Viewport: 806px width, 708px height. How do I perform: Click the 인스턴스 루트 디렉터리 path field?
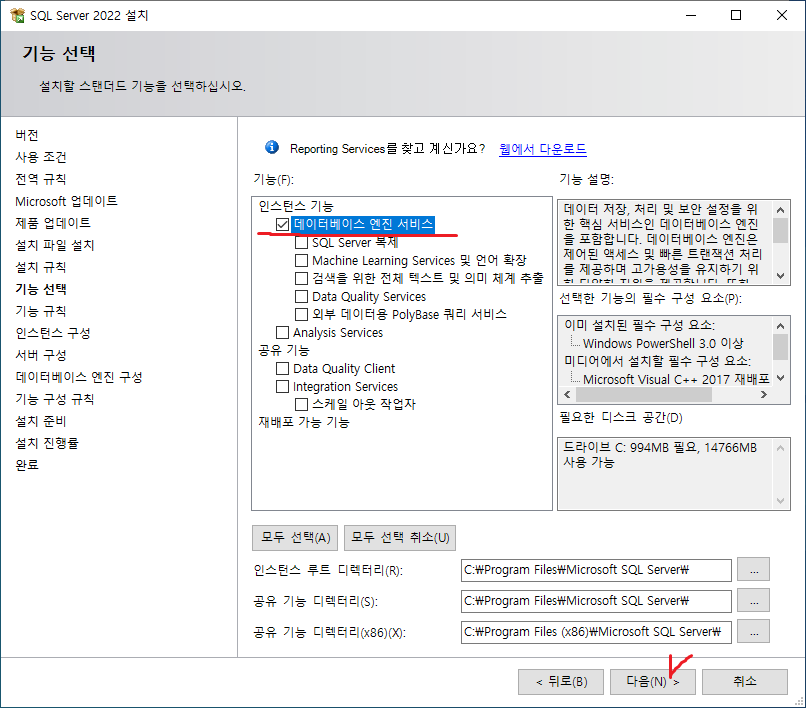coord(596,570)
